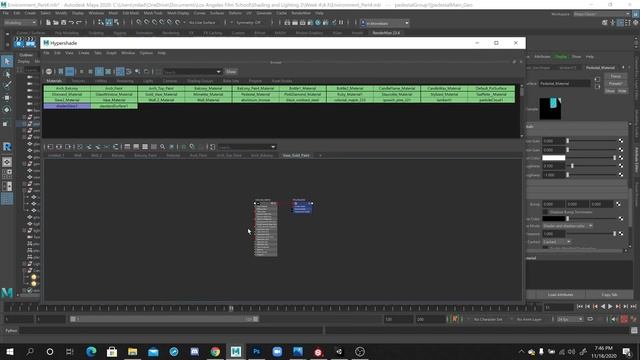Open the browser search filter dropdown
The width and height of the screenshot is (640, 360).
point(218,72)
